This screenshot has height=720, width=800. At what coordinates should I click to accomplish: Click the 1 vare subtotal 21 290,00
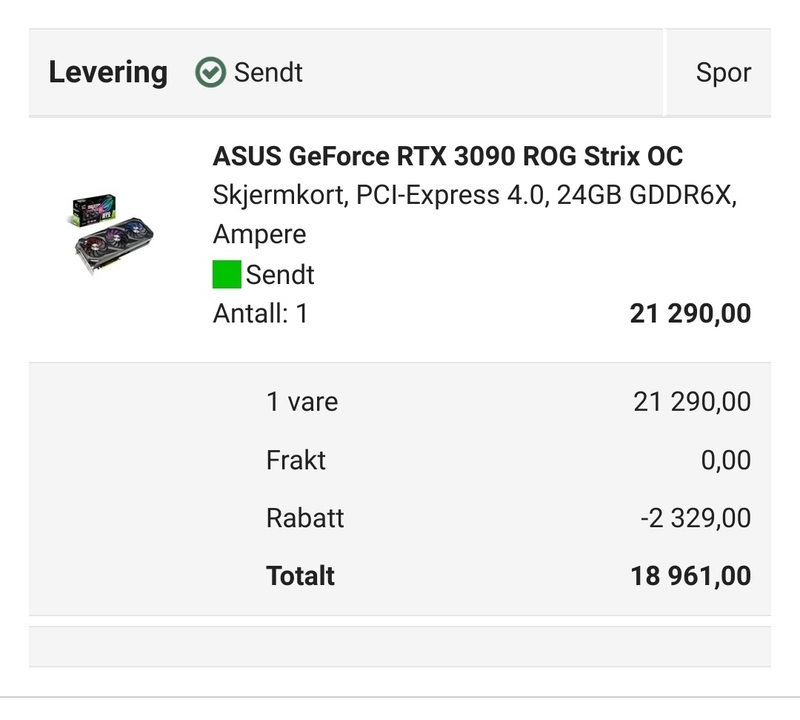tap(692, 402)
